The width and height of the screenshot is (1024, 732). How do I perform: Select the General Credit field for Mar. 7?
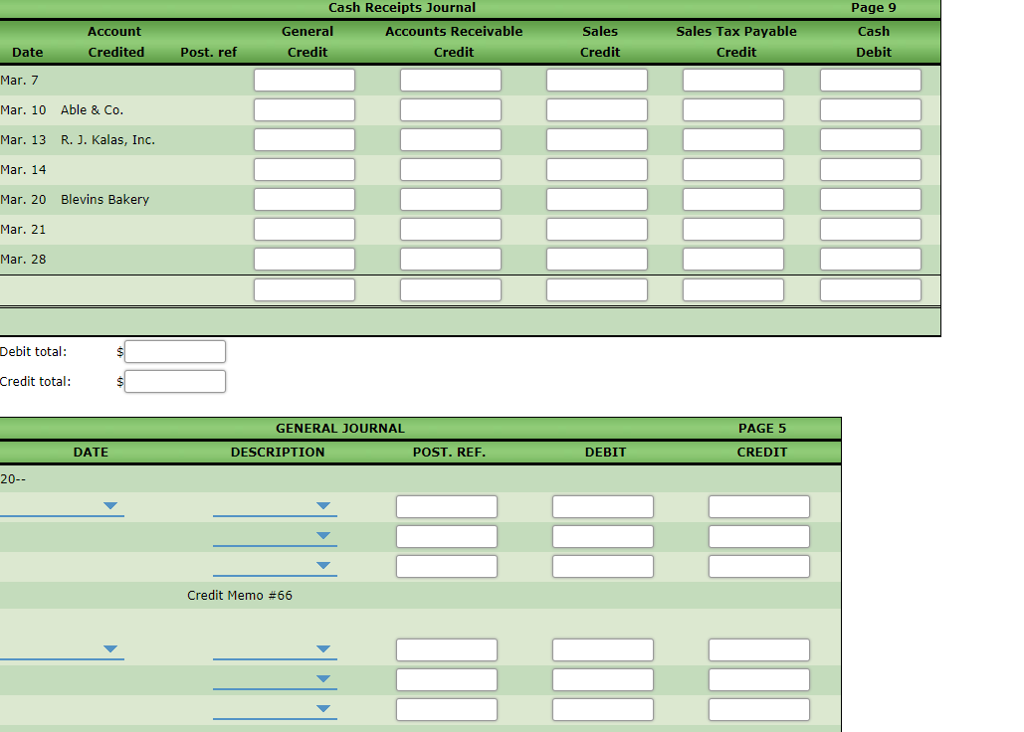pyautogui.click(x=303, y=79)
